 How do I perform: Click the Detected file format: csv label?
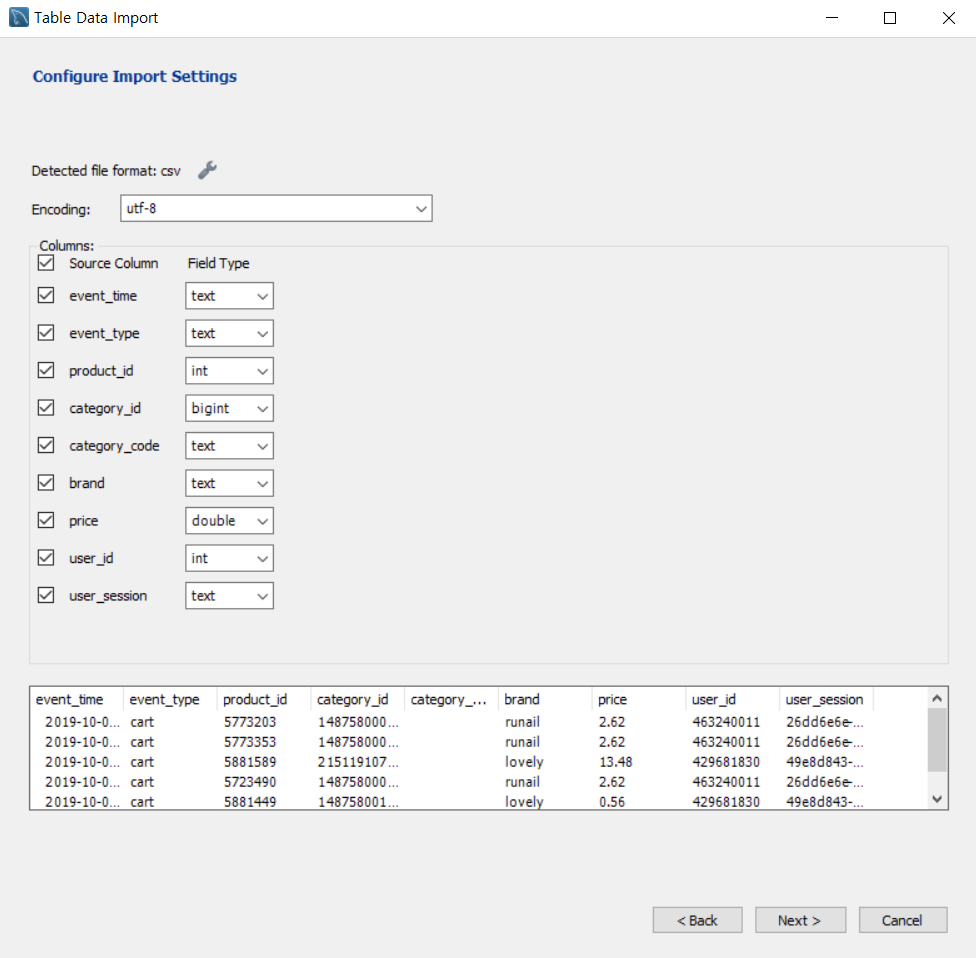(106, 171)
